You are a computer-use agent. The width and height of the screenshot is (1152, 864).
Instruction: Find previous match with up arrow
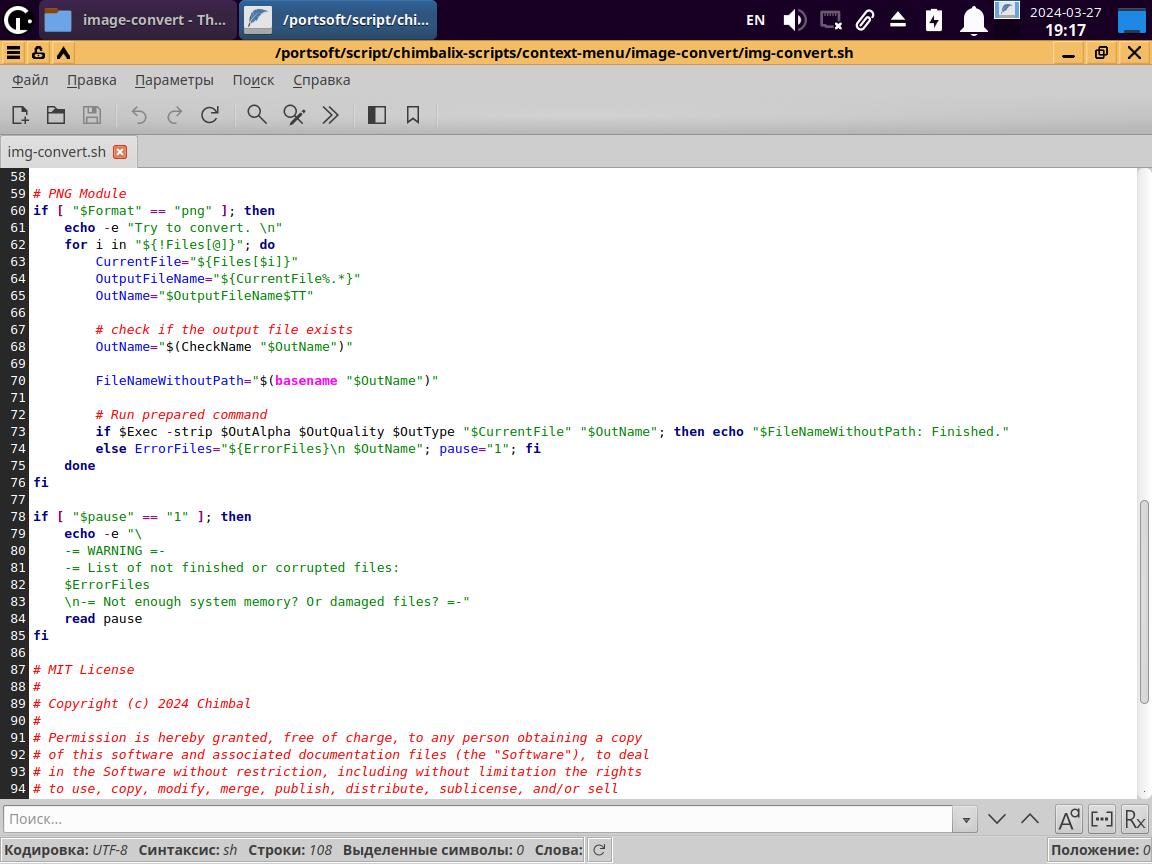[1030, 819]
